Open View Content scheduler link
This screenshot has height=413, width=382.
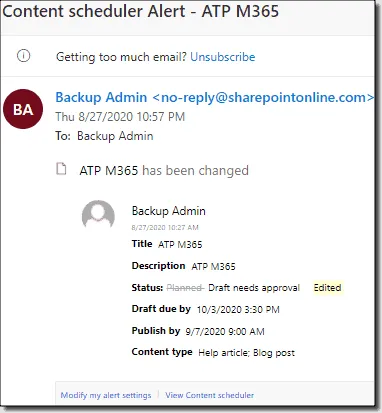(x=210, y=395)
